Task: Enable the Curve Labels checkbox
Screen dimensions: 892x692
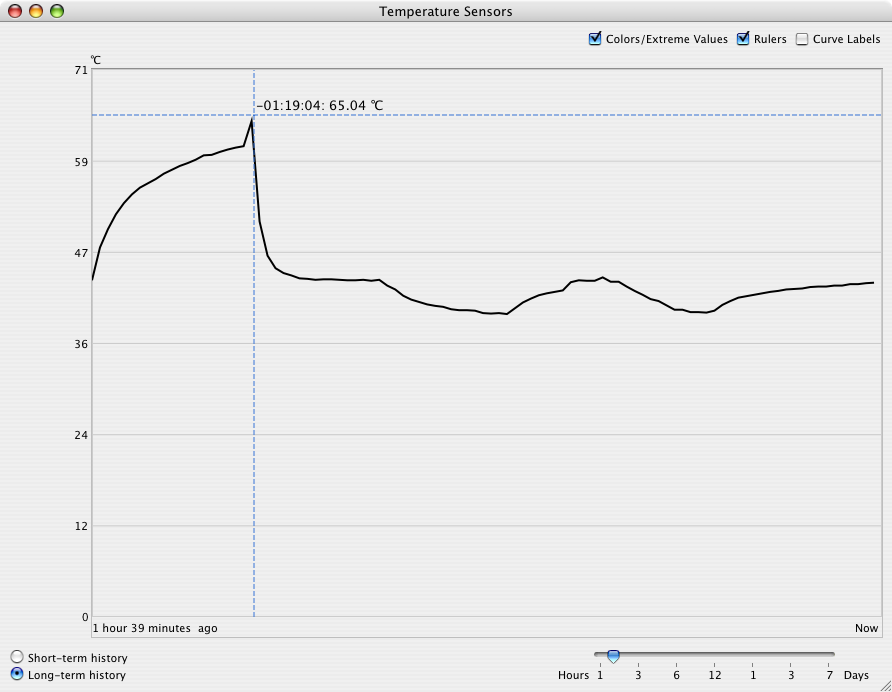Action: click(802, 40)
